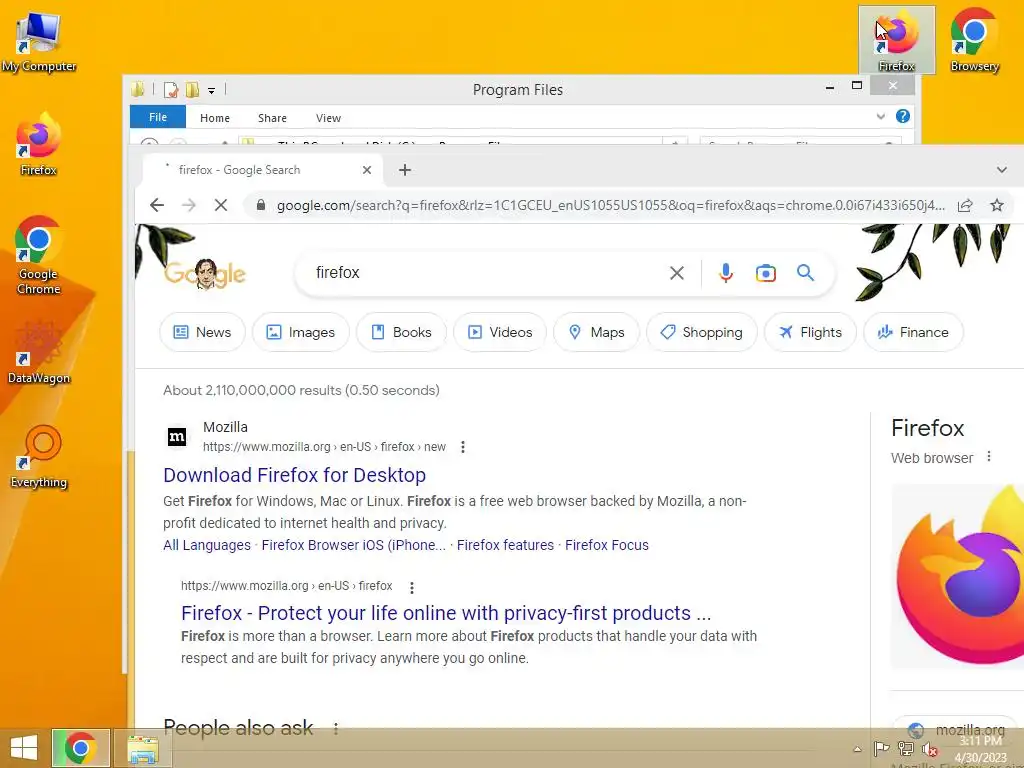
Task: Filter results by Shopping
Action: 702,332
